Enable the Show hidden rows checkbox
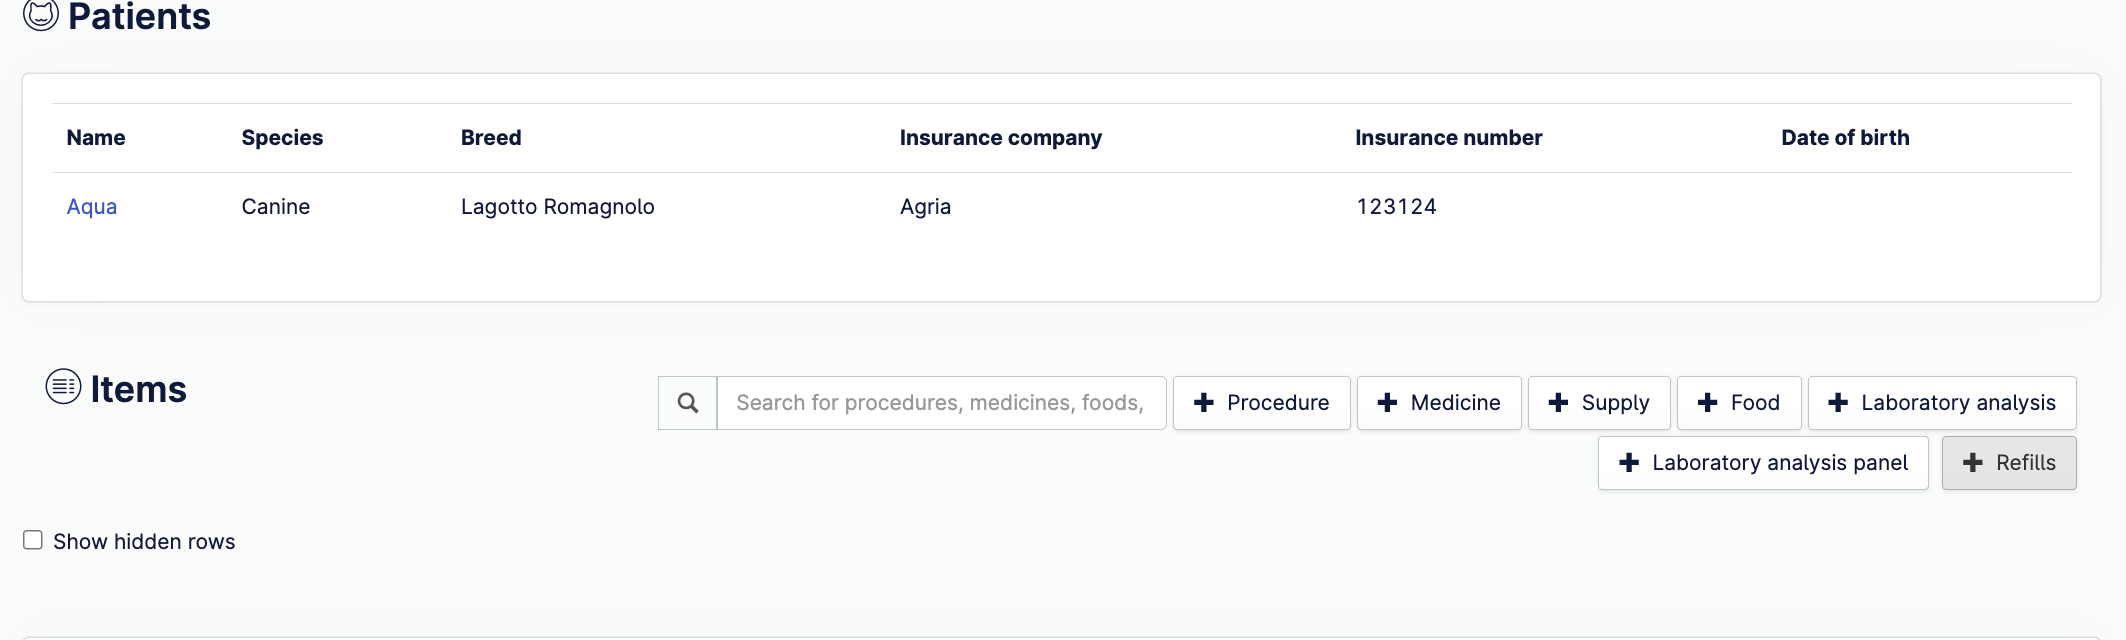Image resolution: width=2126 pixels, height=640 pixels. pos(33,541)
